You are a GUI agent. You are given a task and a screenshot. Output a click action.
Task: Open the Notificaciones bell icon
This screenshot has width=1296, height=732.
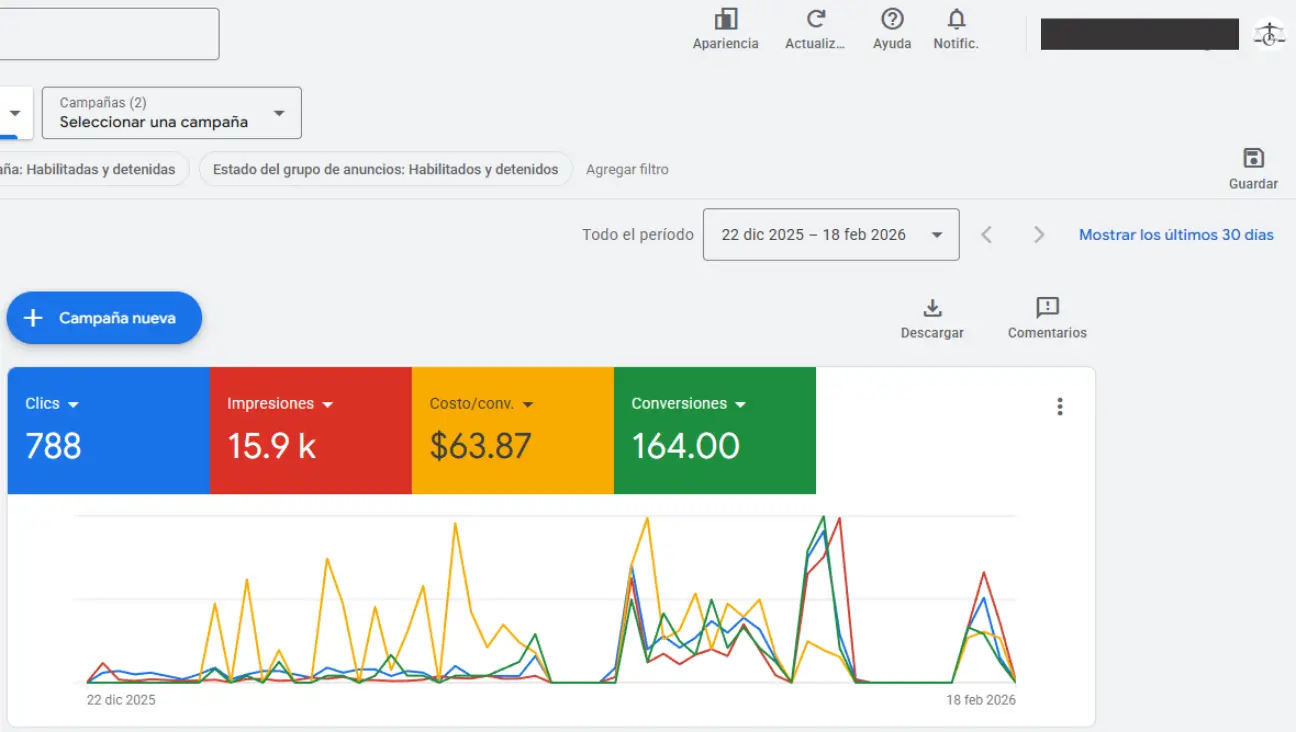tap(956, 20)
